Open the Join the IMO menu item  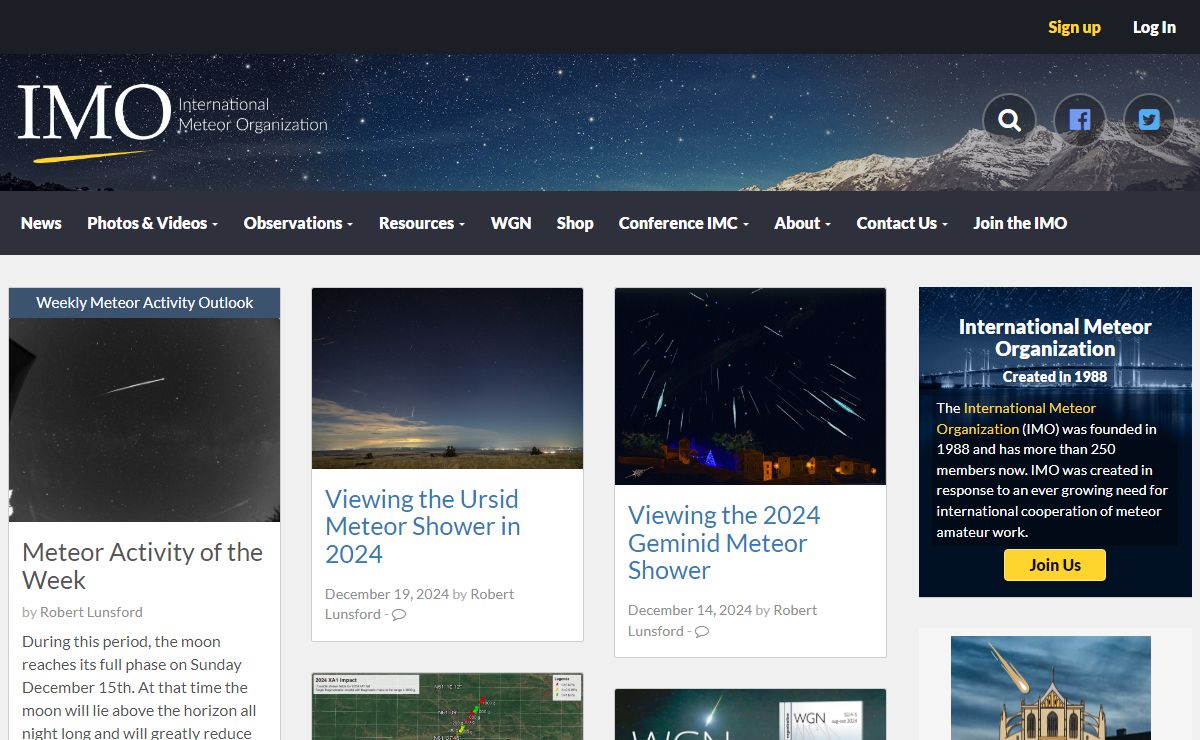pyautogui.click(x=1020, y=223)
